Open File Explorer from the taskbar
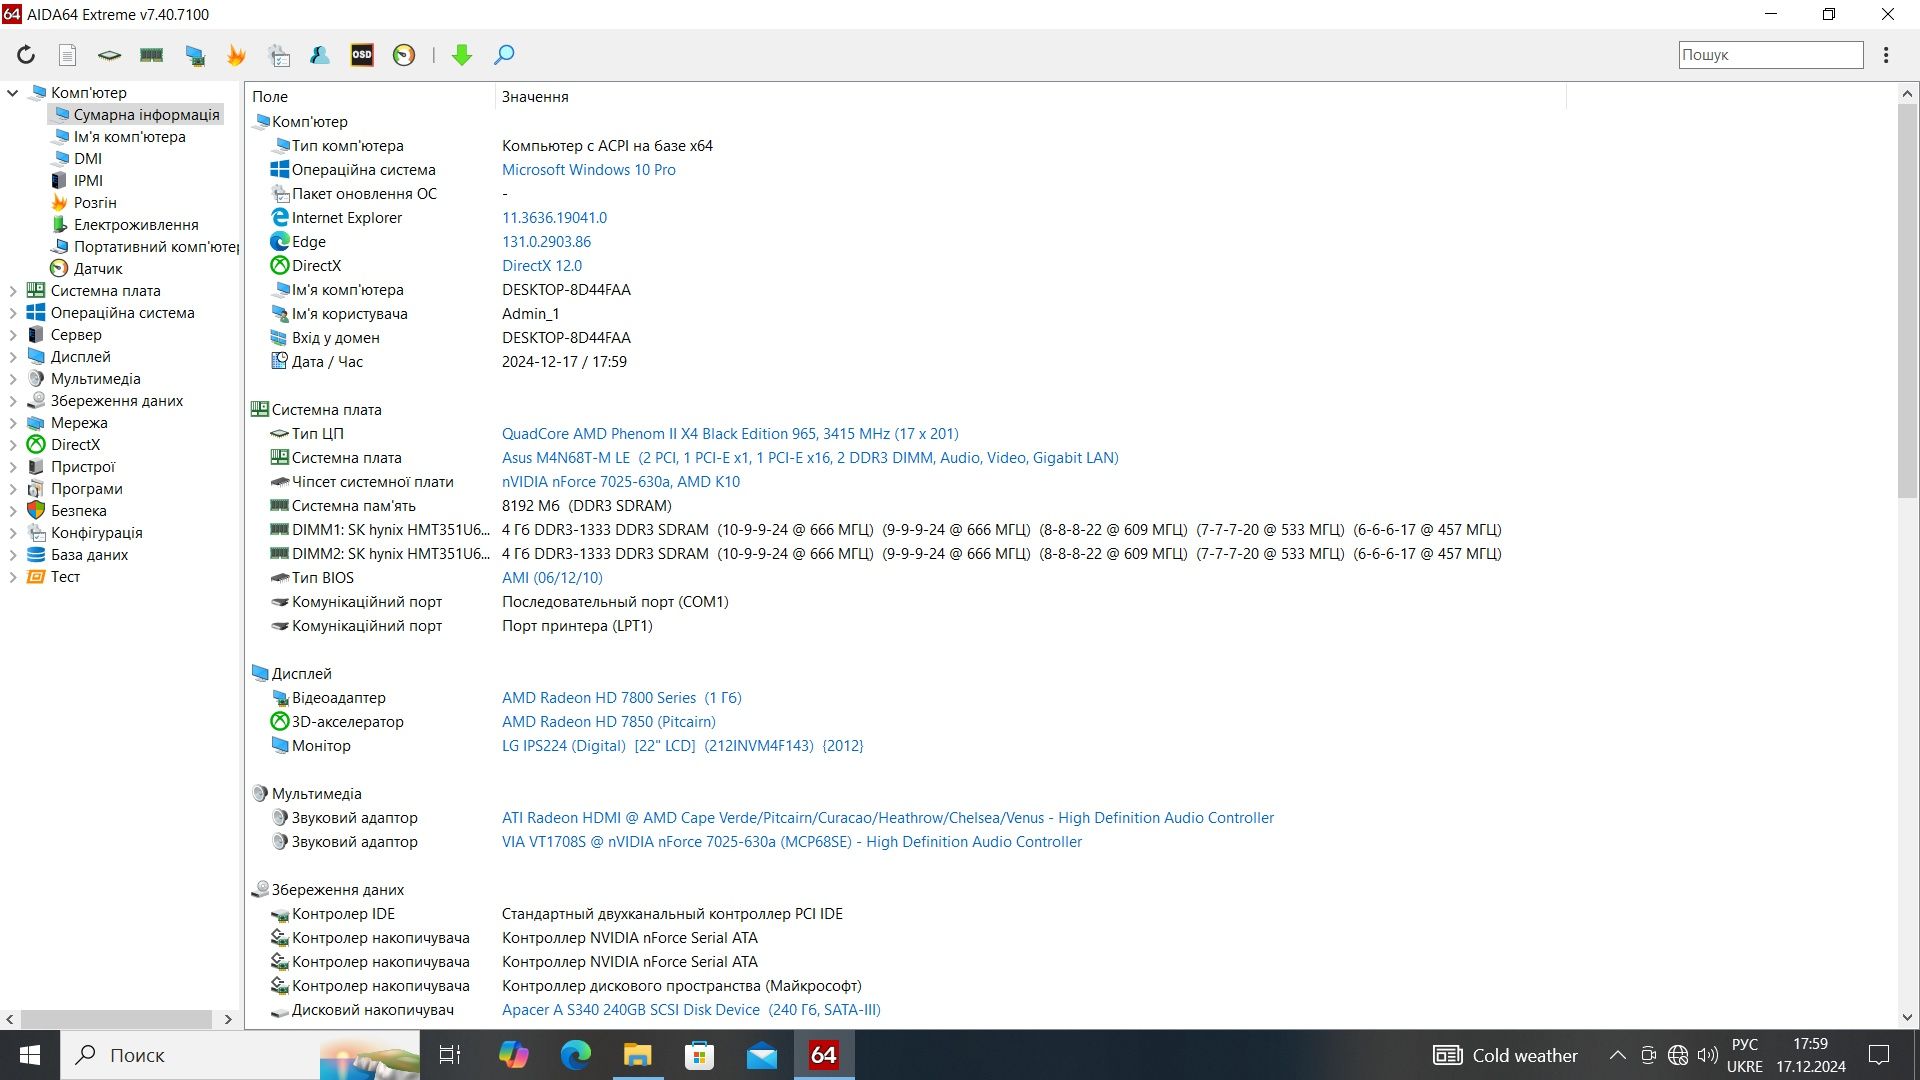The height and width of the screenshot is (1080, 1920). point(637,1055)
